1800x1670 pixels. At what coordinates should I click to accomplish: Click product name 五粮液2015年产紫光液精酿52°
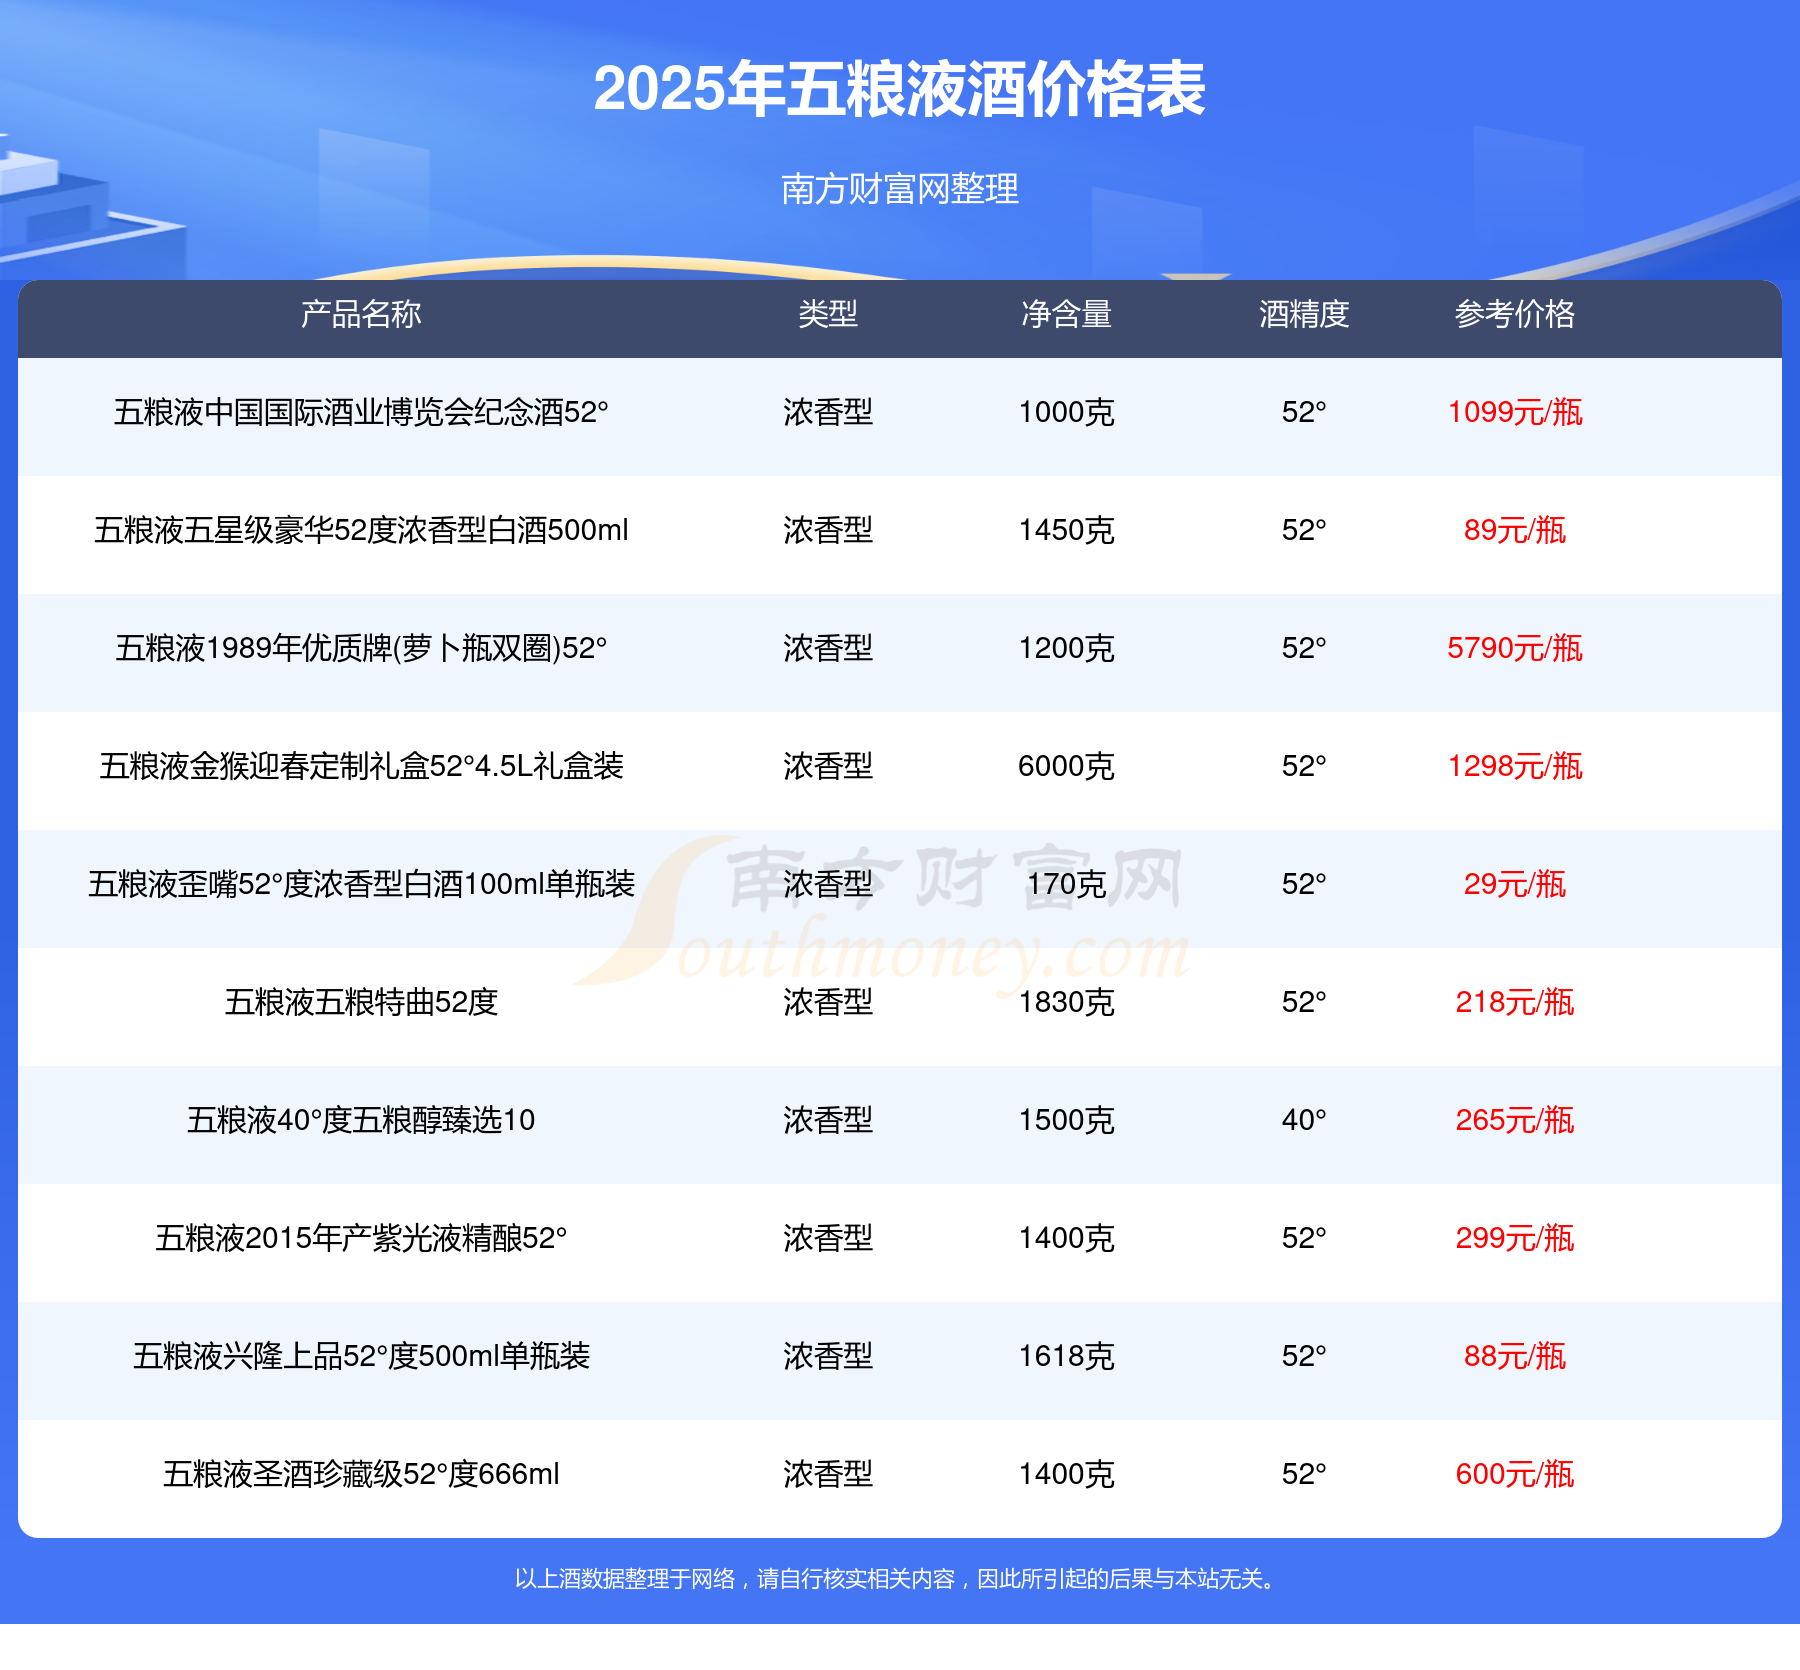pos(361,1238)
